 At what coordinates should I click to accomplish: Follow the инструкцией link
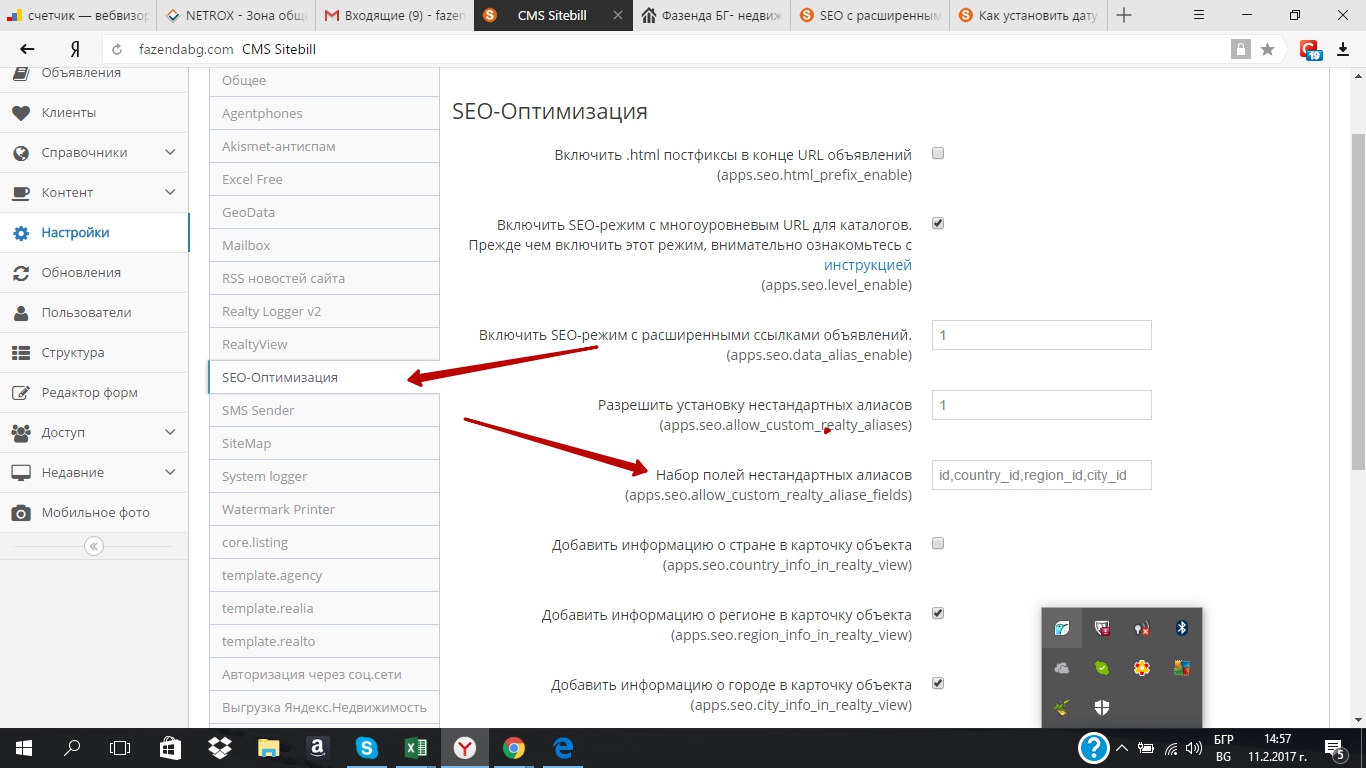pyautogui.click(x=868, y=266)
